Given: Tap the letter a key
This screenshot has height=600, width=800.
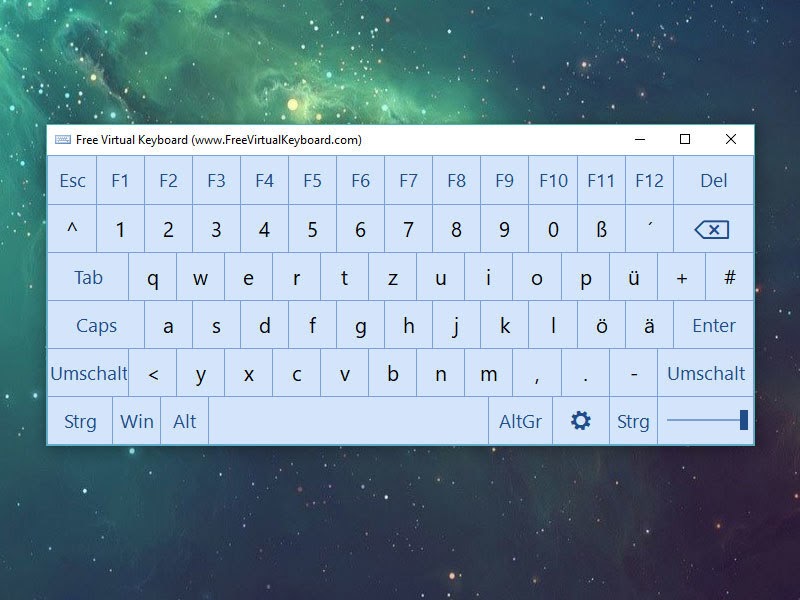Looking at the screenshot, I should pyautogui.click(x=168, y=325).
